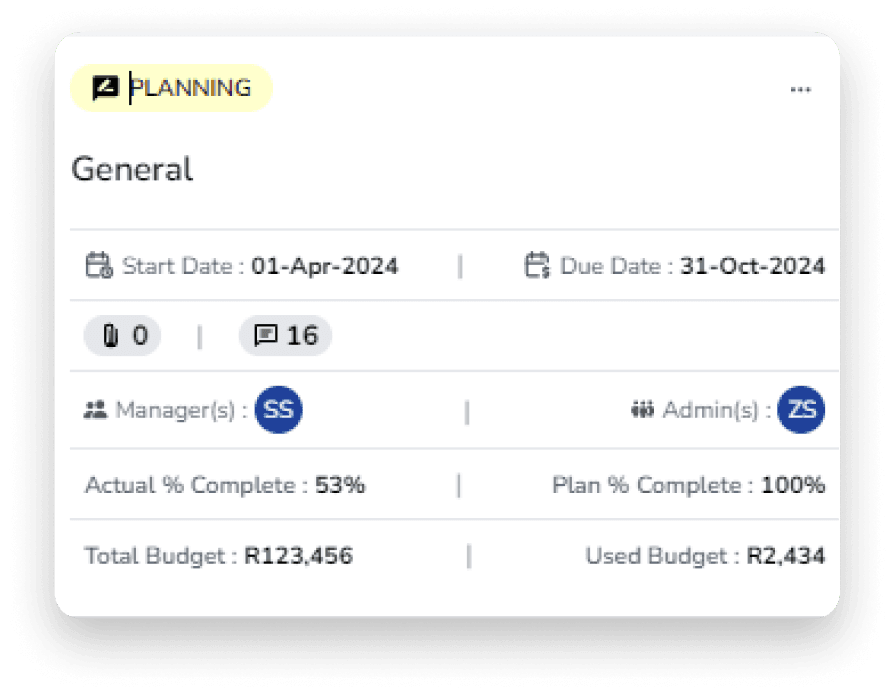Click the comments speech bubble icon

pos(265,336)
